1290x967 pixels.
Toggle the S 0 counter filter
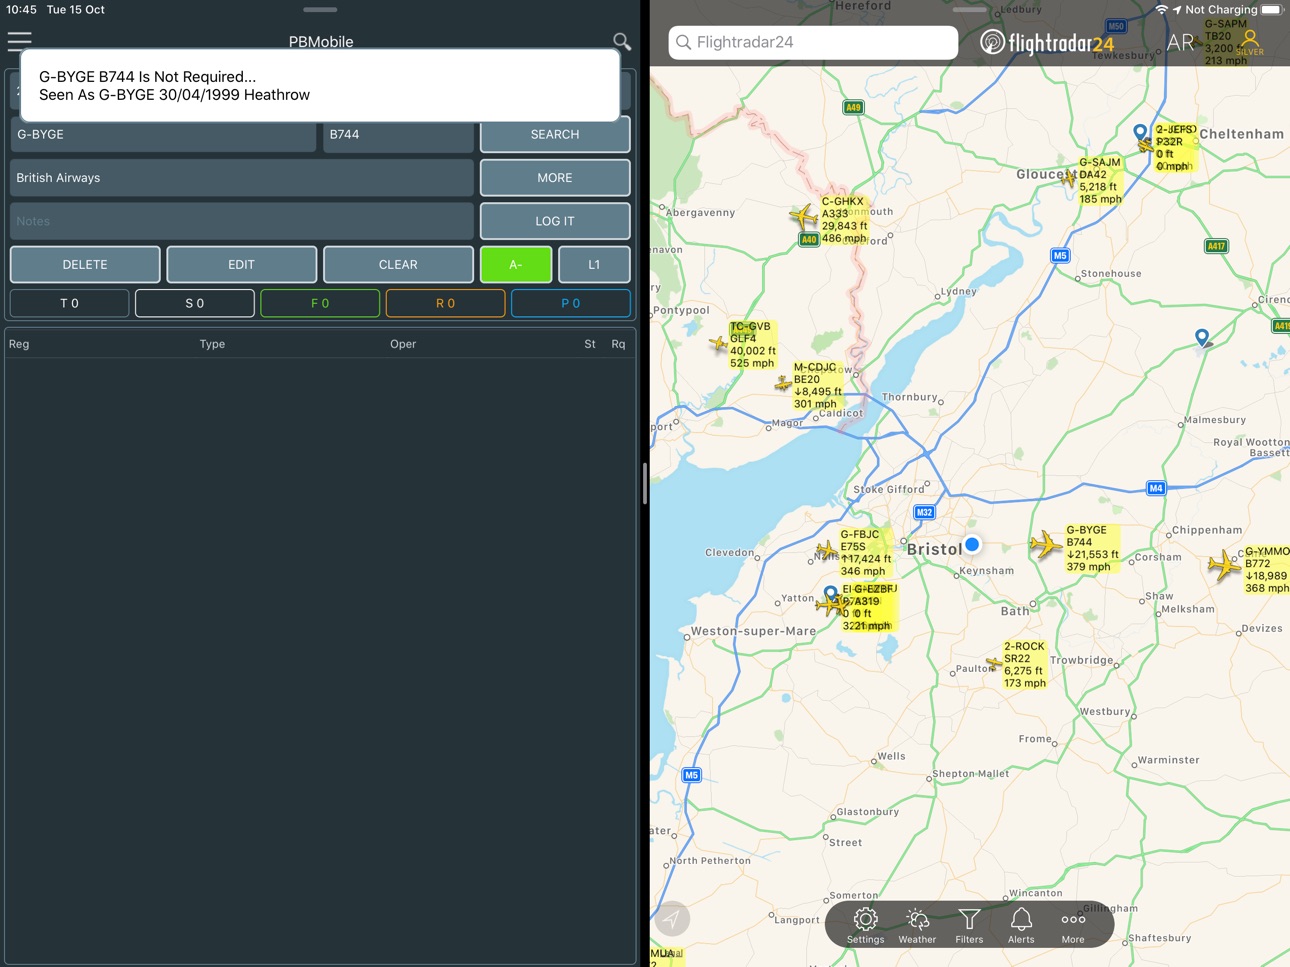(x=195, y=303)
